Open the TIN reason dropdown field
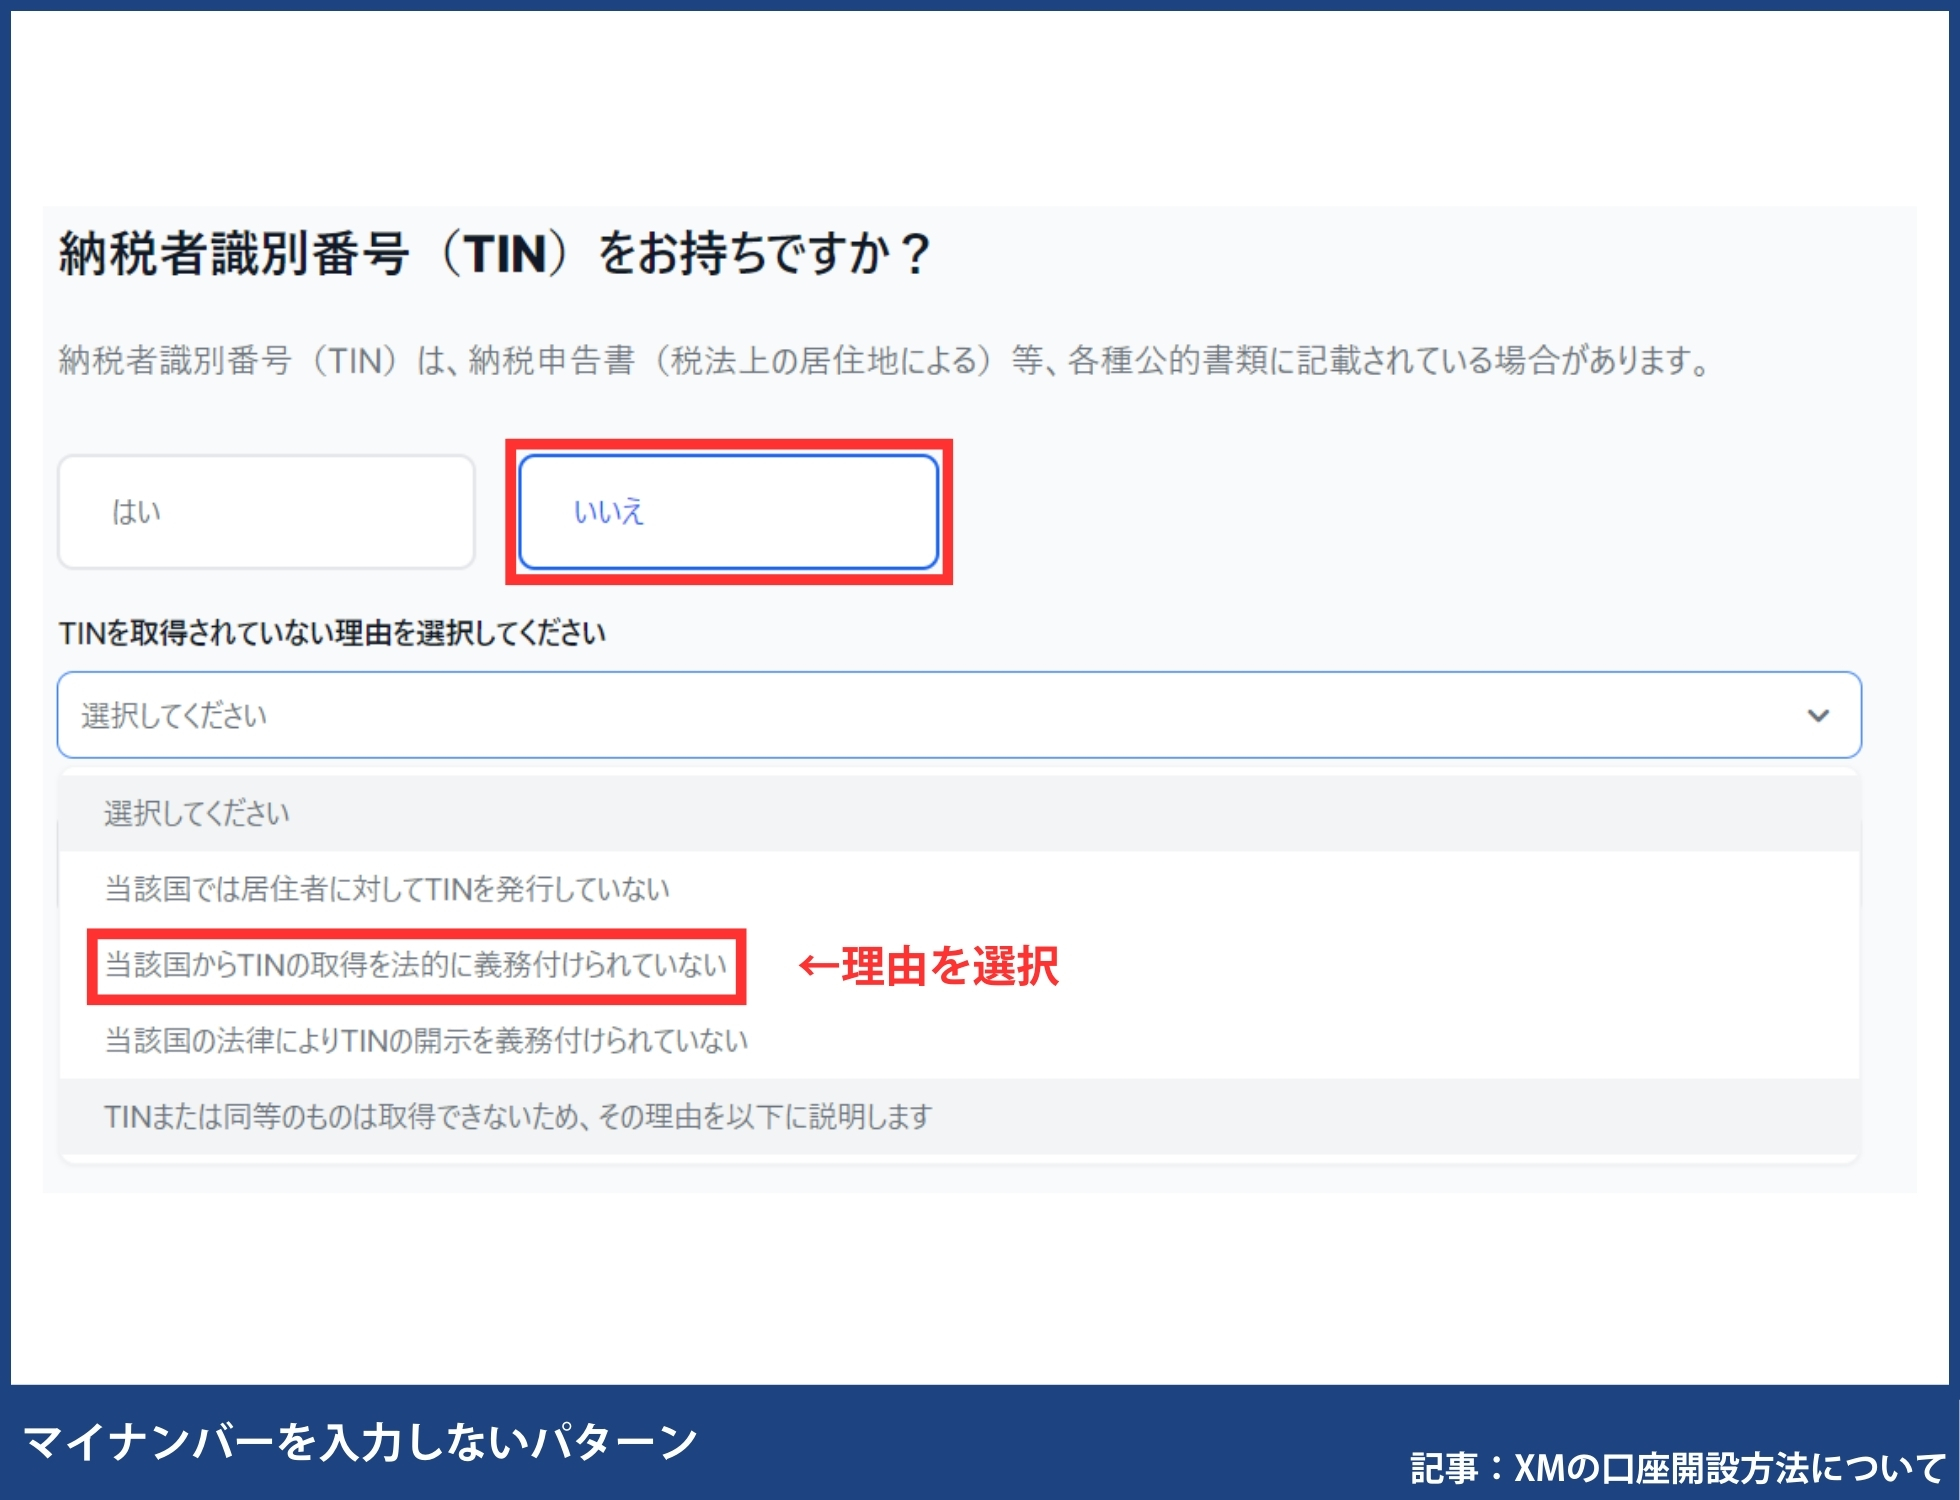Image resolution: width=1960 pixels, height=1500 pixels. tap(959, 715)
